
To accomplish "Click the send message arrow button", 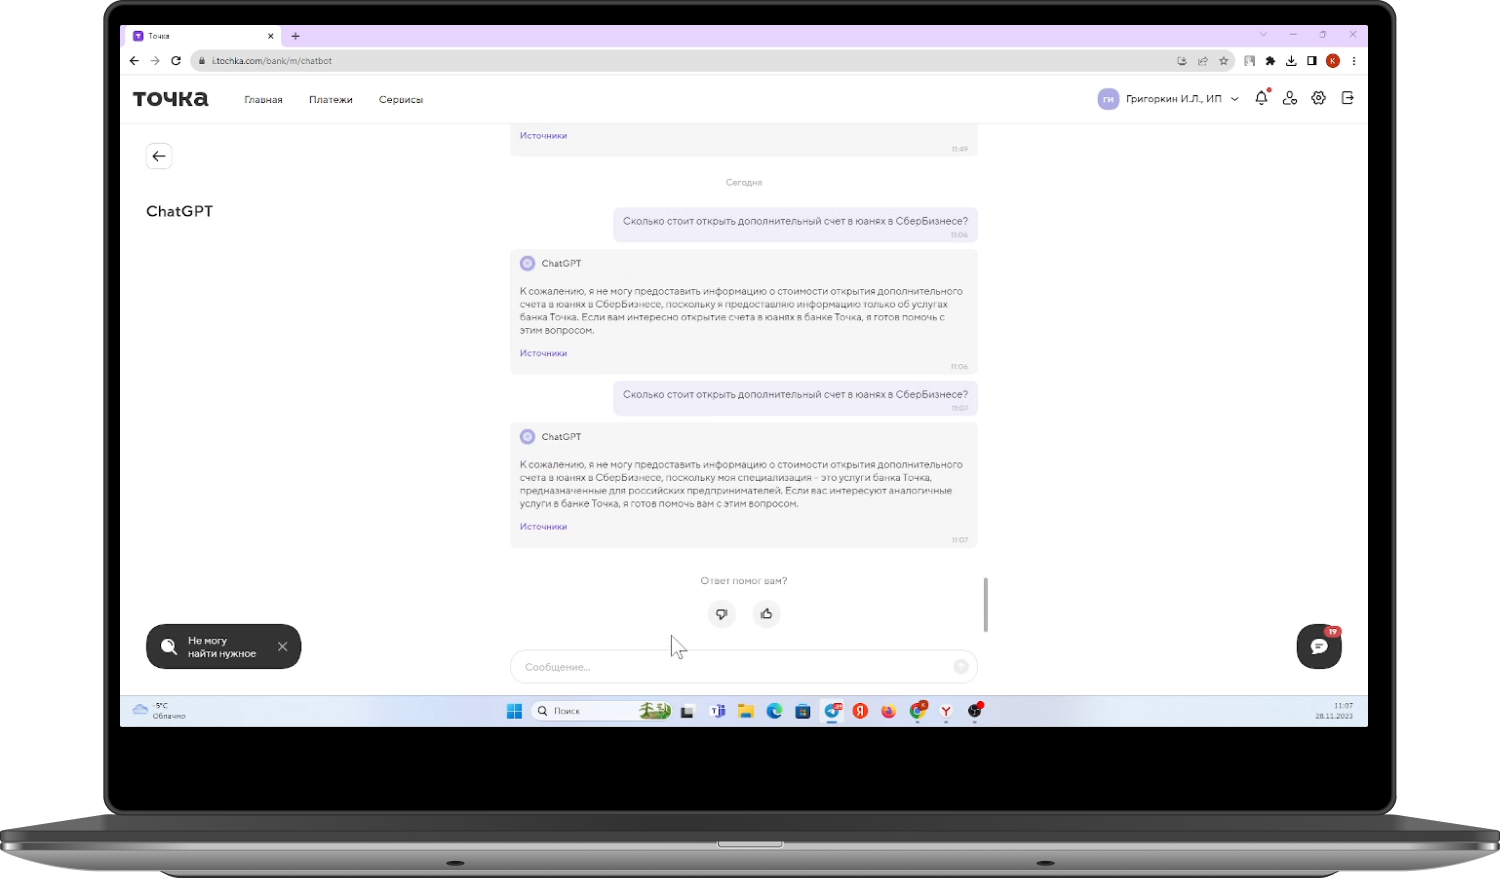I will [x=961, y=667].
